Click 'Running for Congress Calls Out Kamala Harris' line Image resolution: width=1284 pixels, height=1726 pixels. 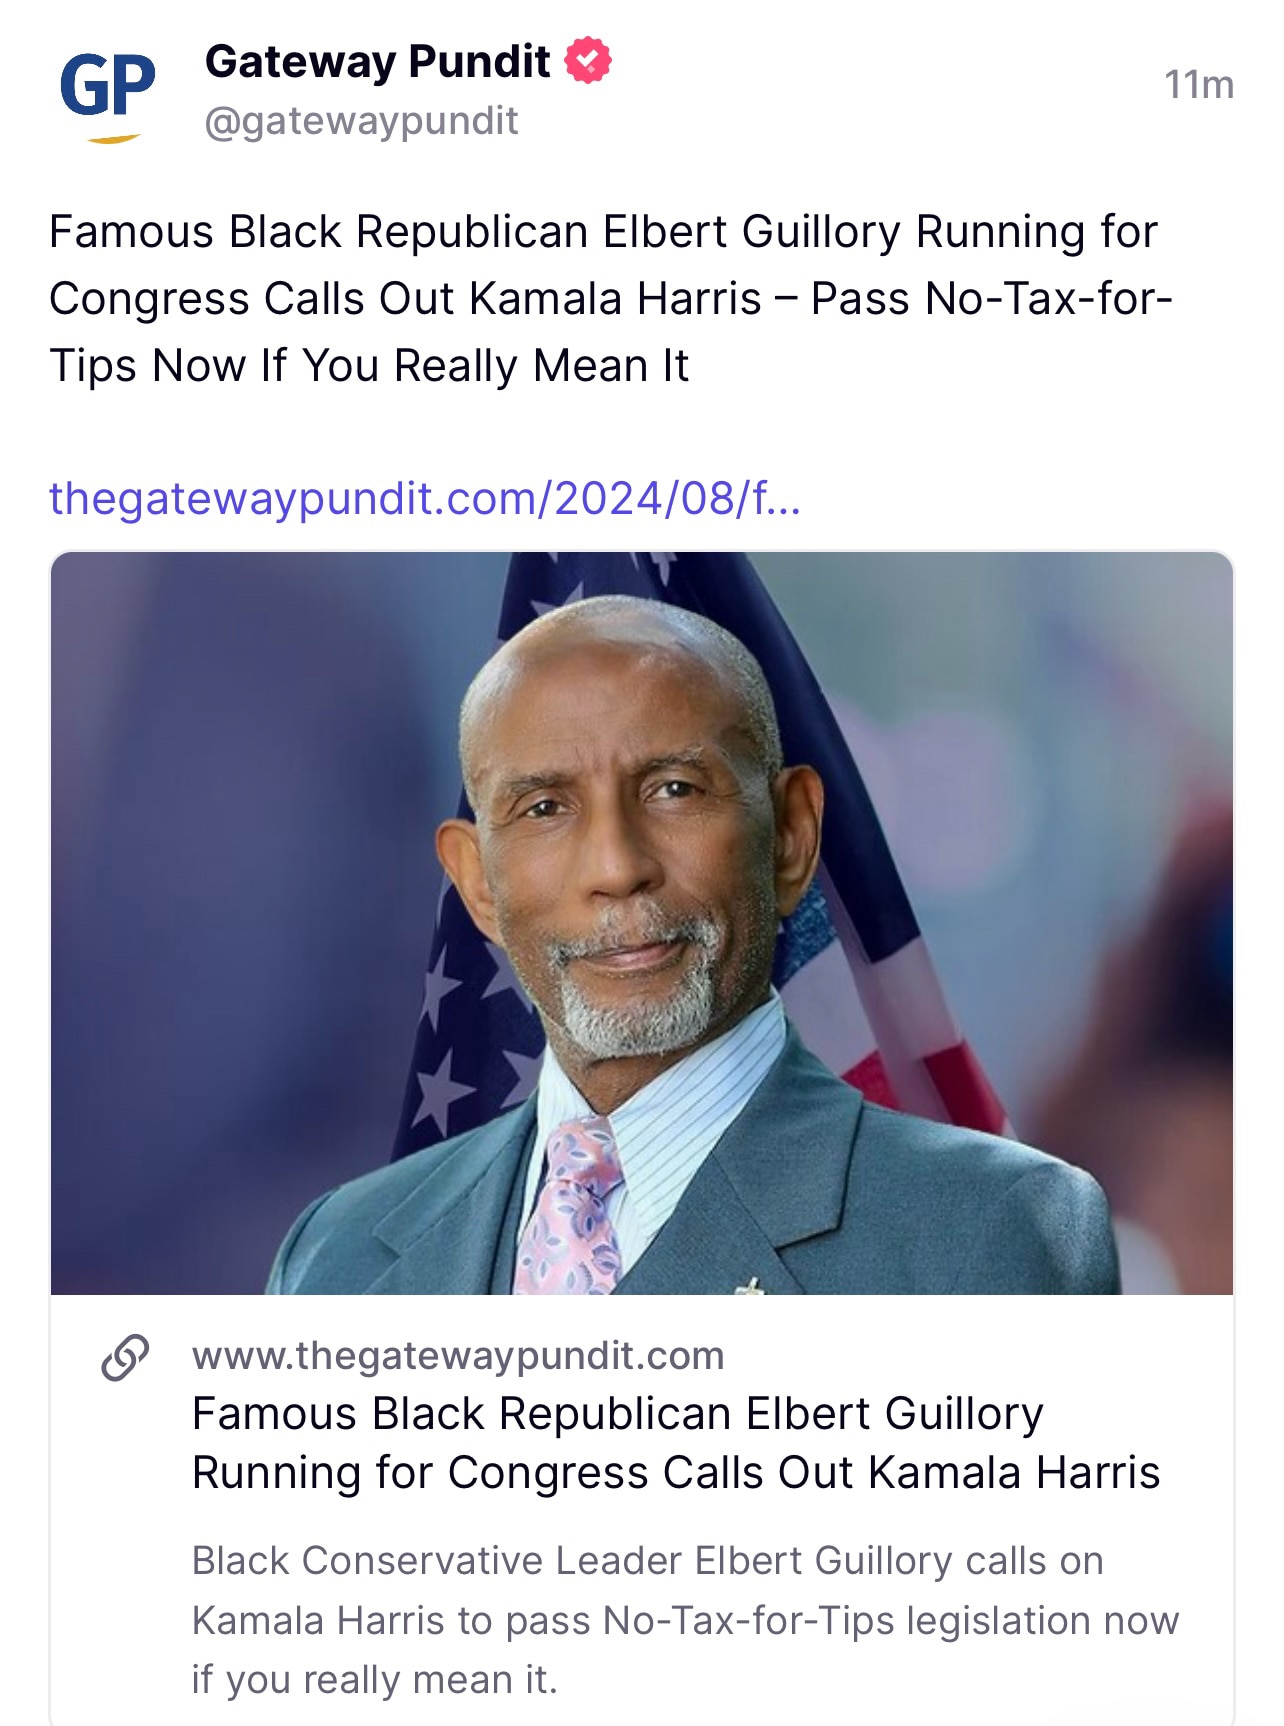[x=676, y=1473]
